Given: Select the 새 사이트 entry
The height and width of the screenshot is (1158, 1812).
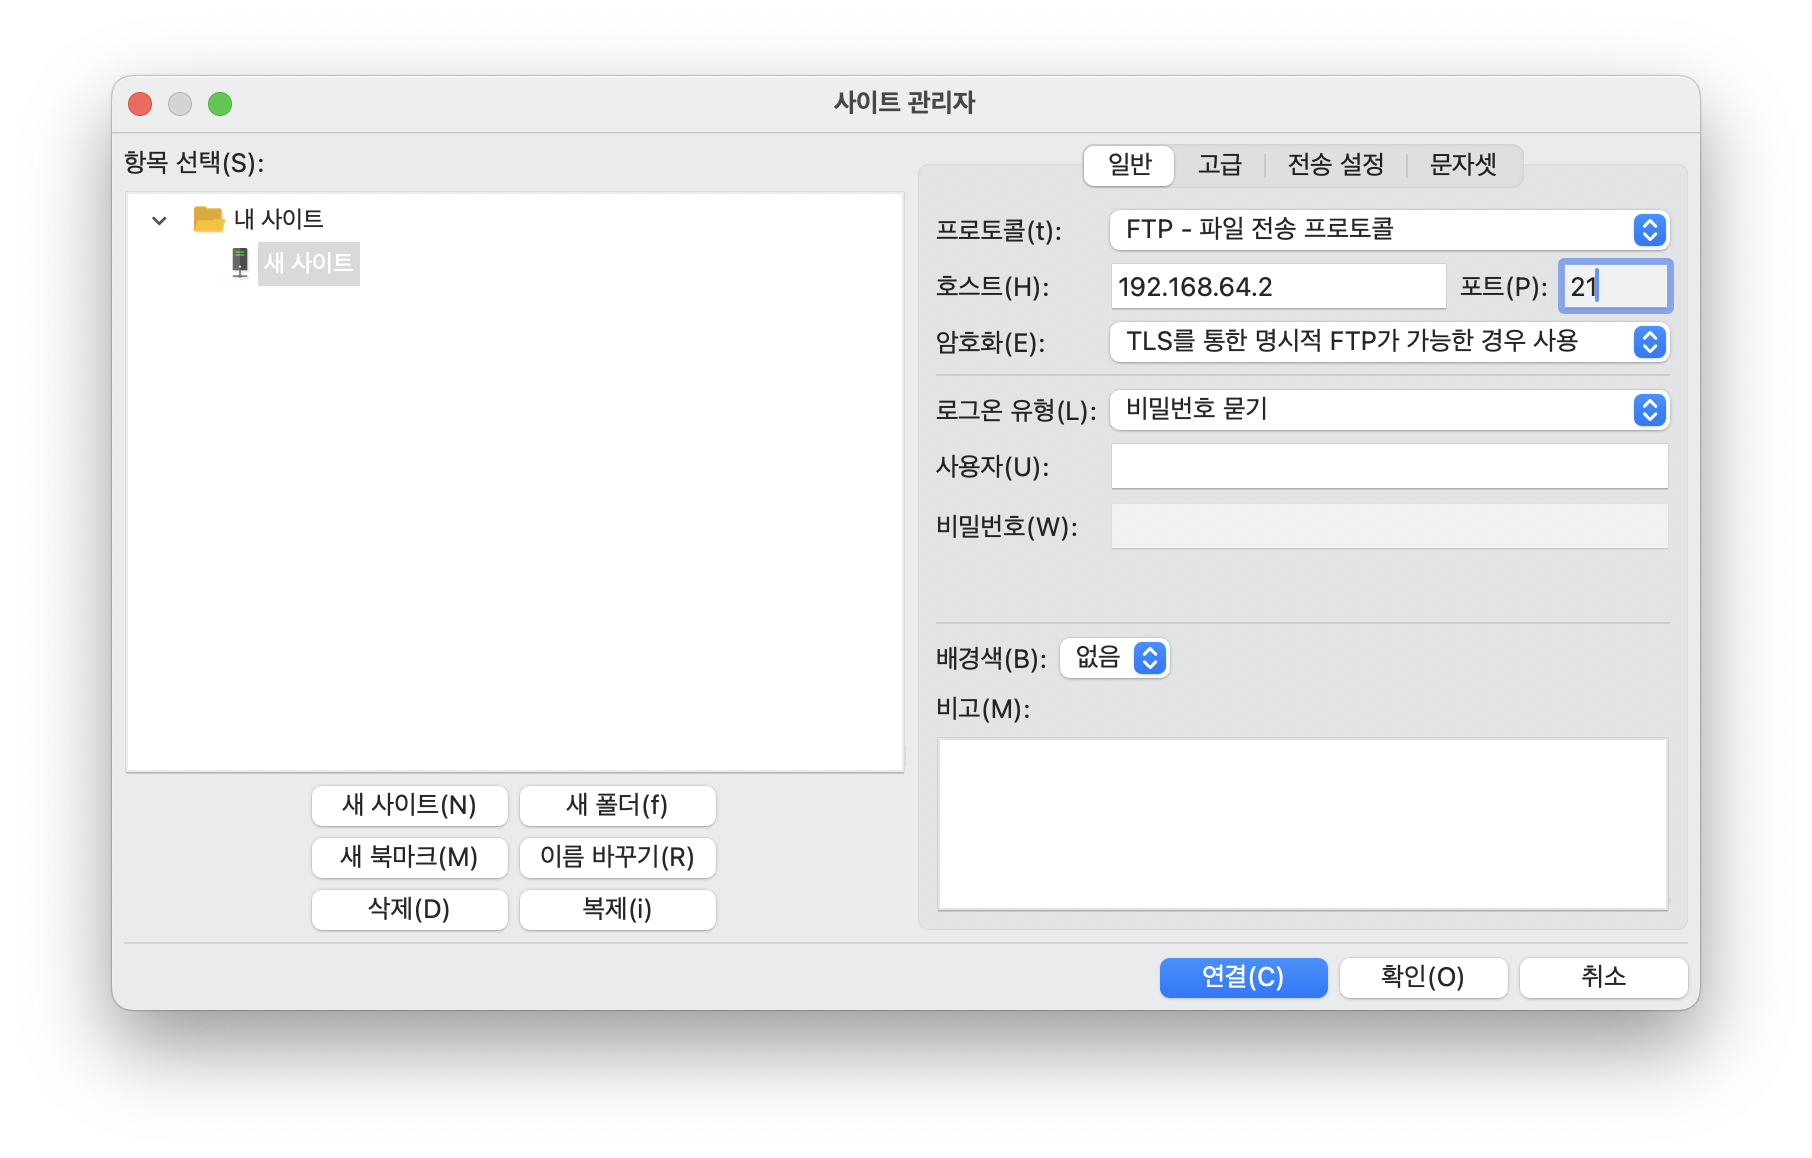Looking at the screenshot, I should coord(309,263).
